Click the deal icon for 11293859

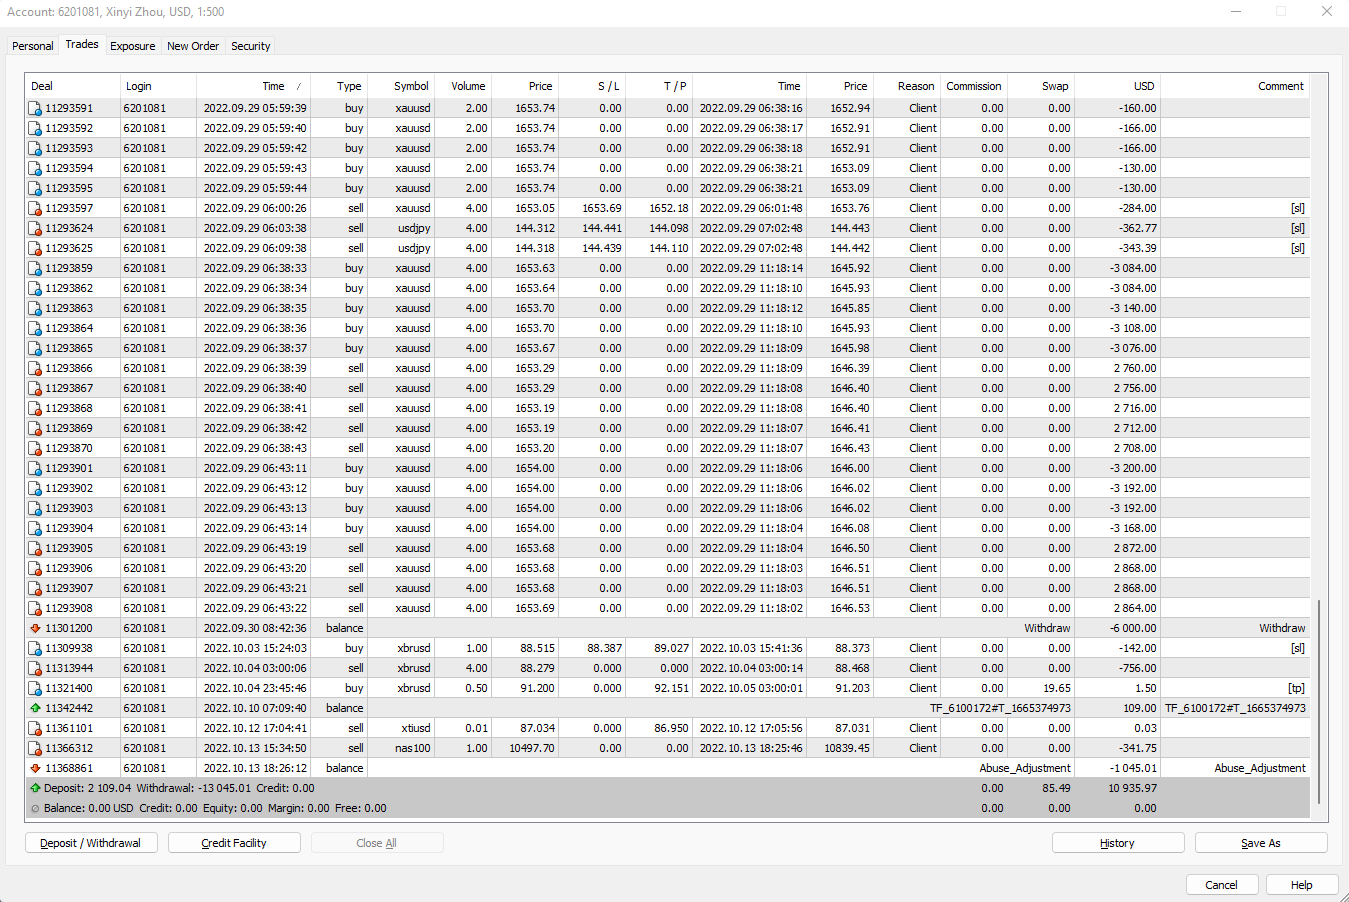[35, 268]
